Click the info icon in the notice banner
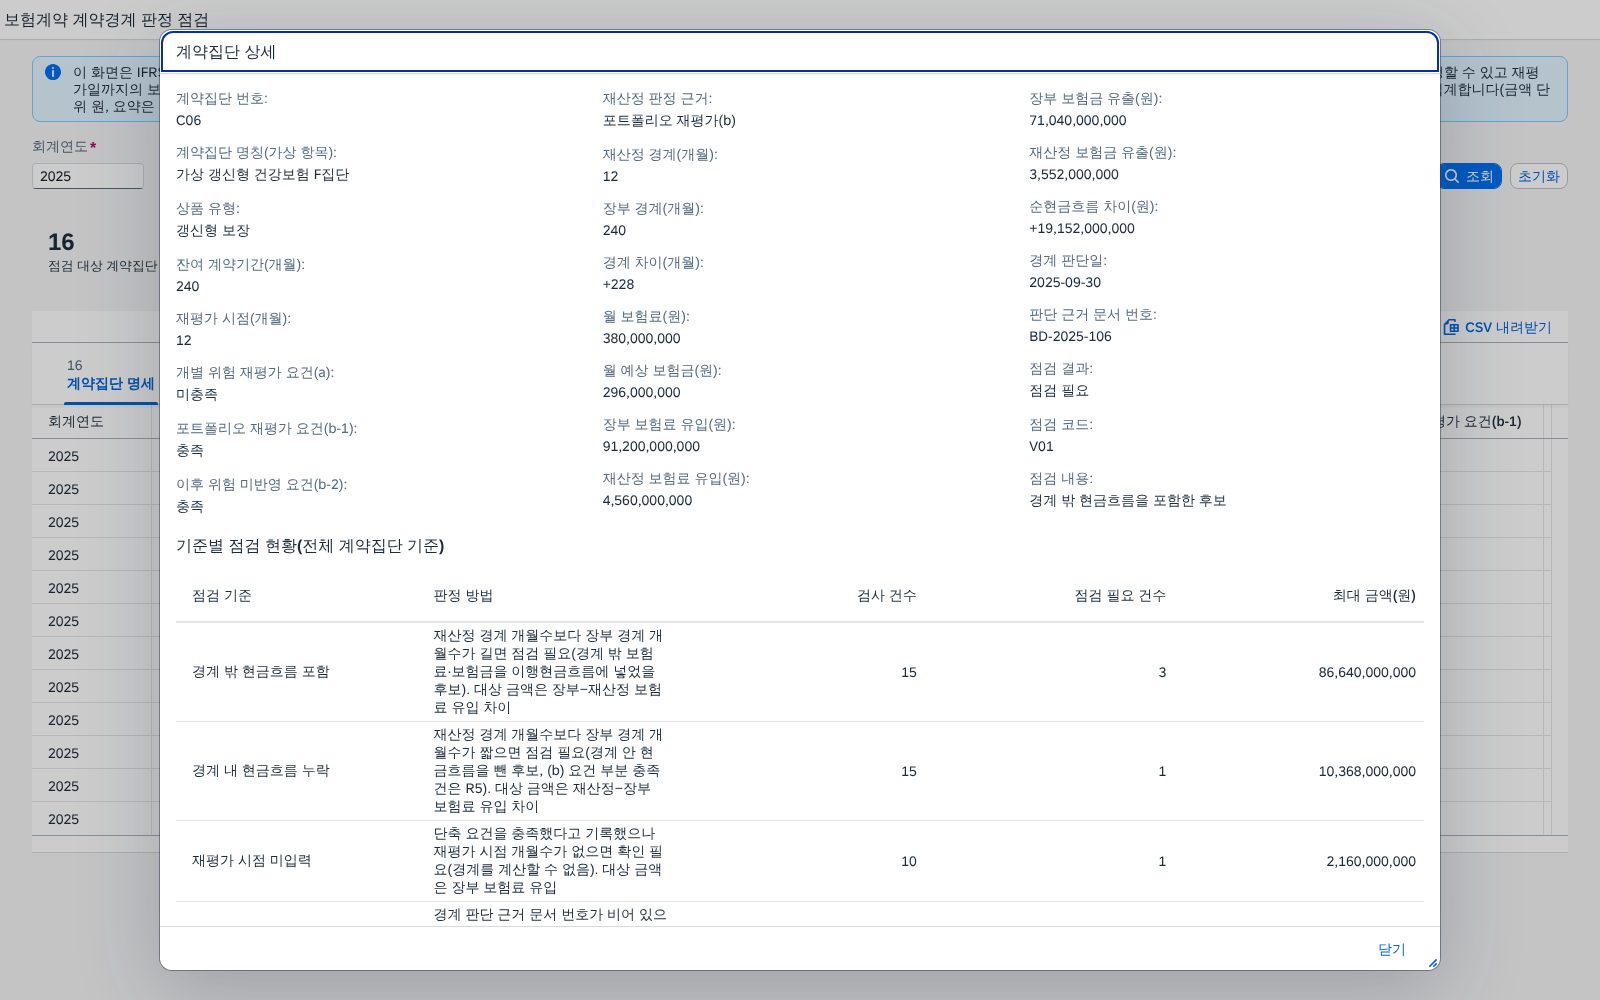The width and height of the screenshot is (1600, 1000). [x=53, y=72]
